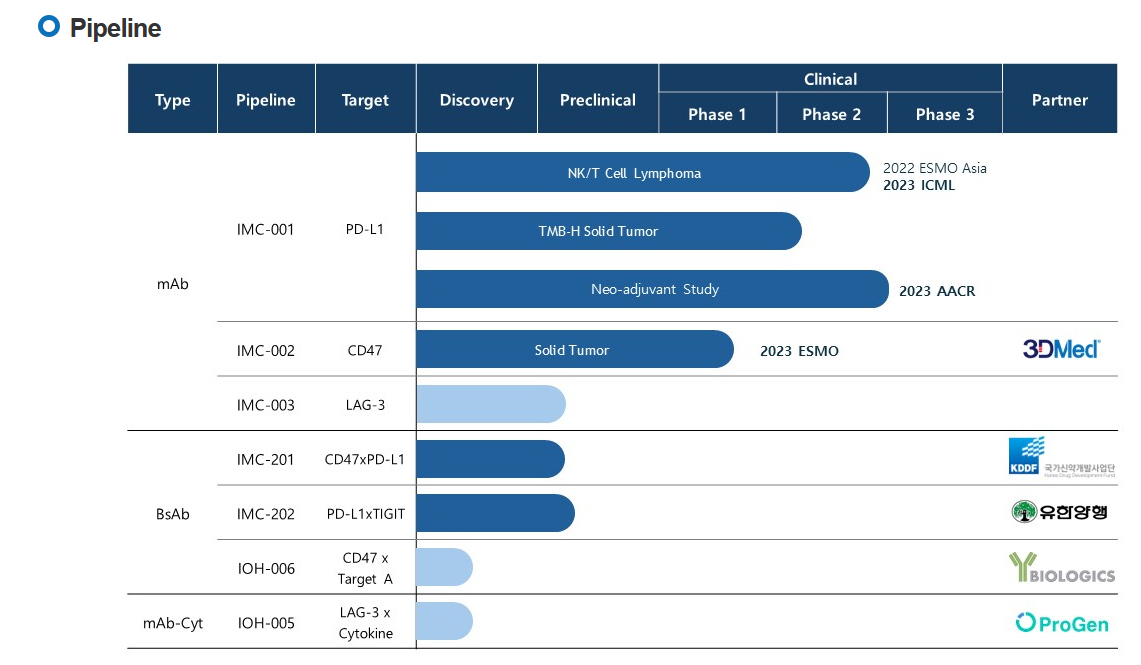The height and width of the screenshot is (665, 1141).
Task: Click the IMC-202 dark blue bar
Action: click(x=496, y=513)
